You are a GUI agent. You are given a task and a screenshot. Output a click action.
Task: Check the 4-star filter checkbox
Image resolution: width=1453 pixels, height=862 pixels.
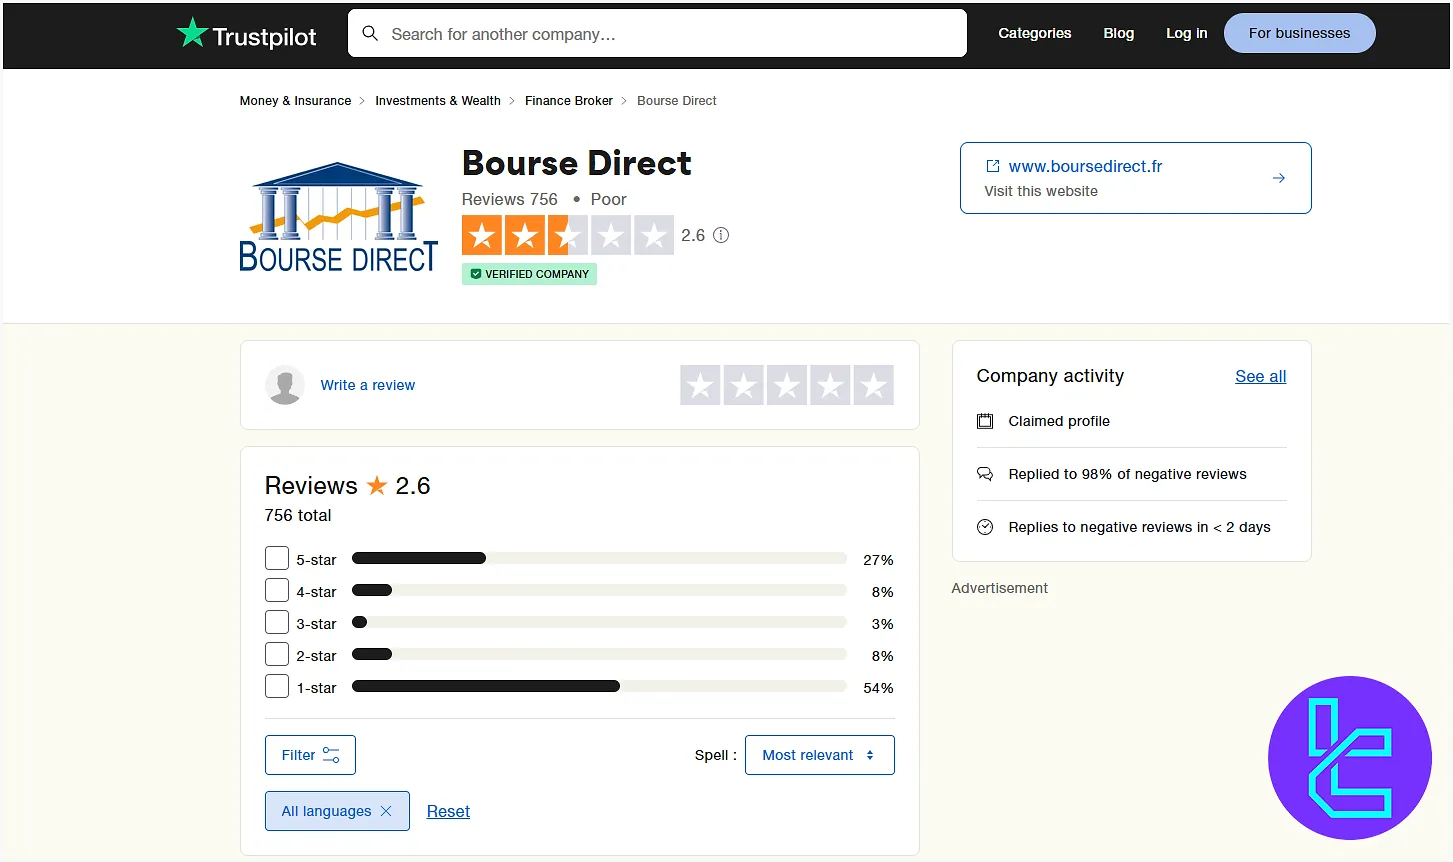[x=277, y=590]
